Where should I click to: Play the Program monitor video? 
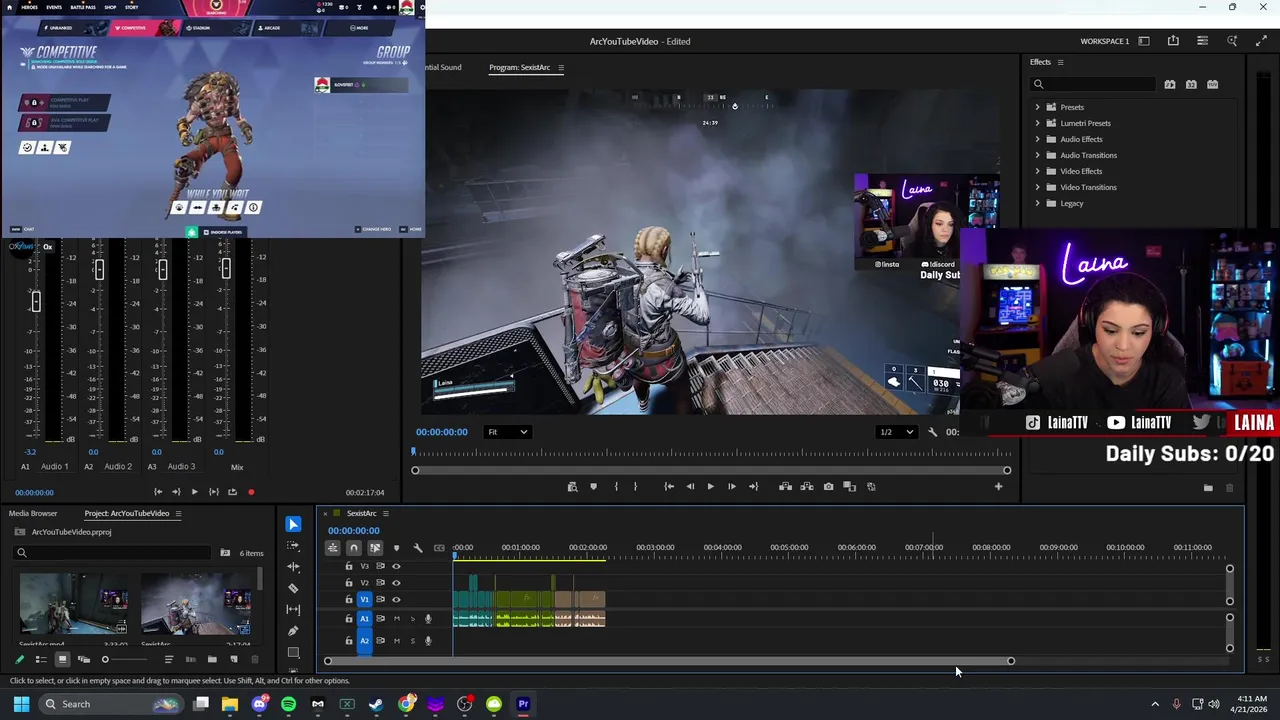710,487
